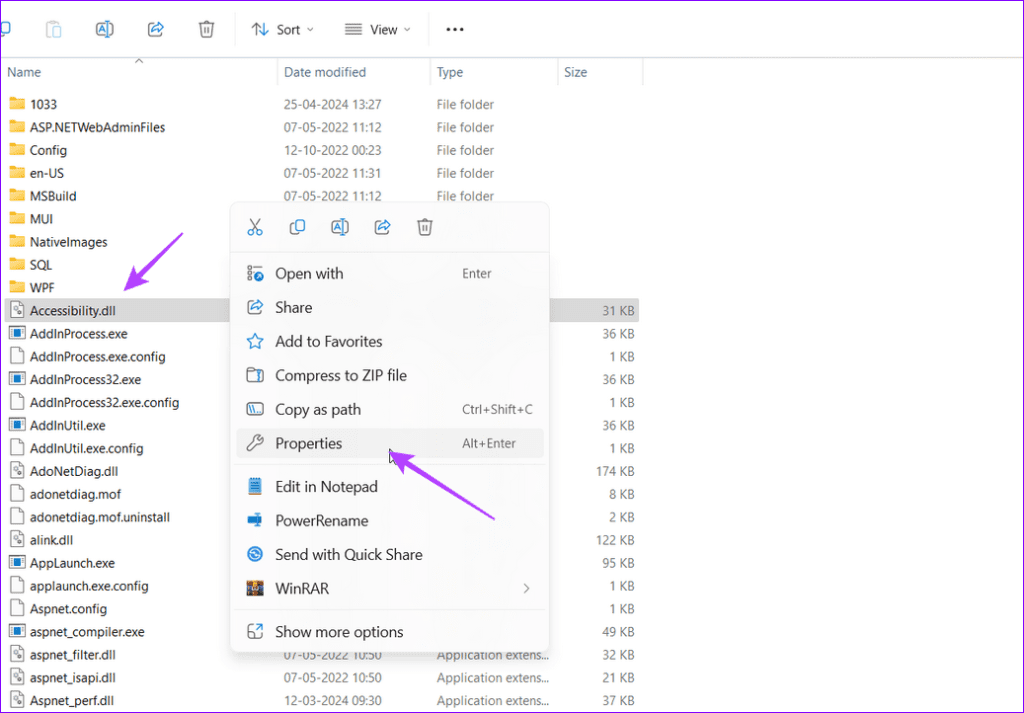Click the Rename icon in the top toolbar

(104, 29)
